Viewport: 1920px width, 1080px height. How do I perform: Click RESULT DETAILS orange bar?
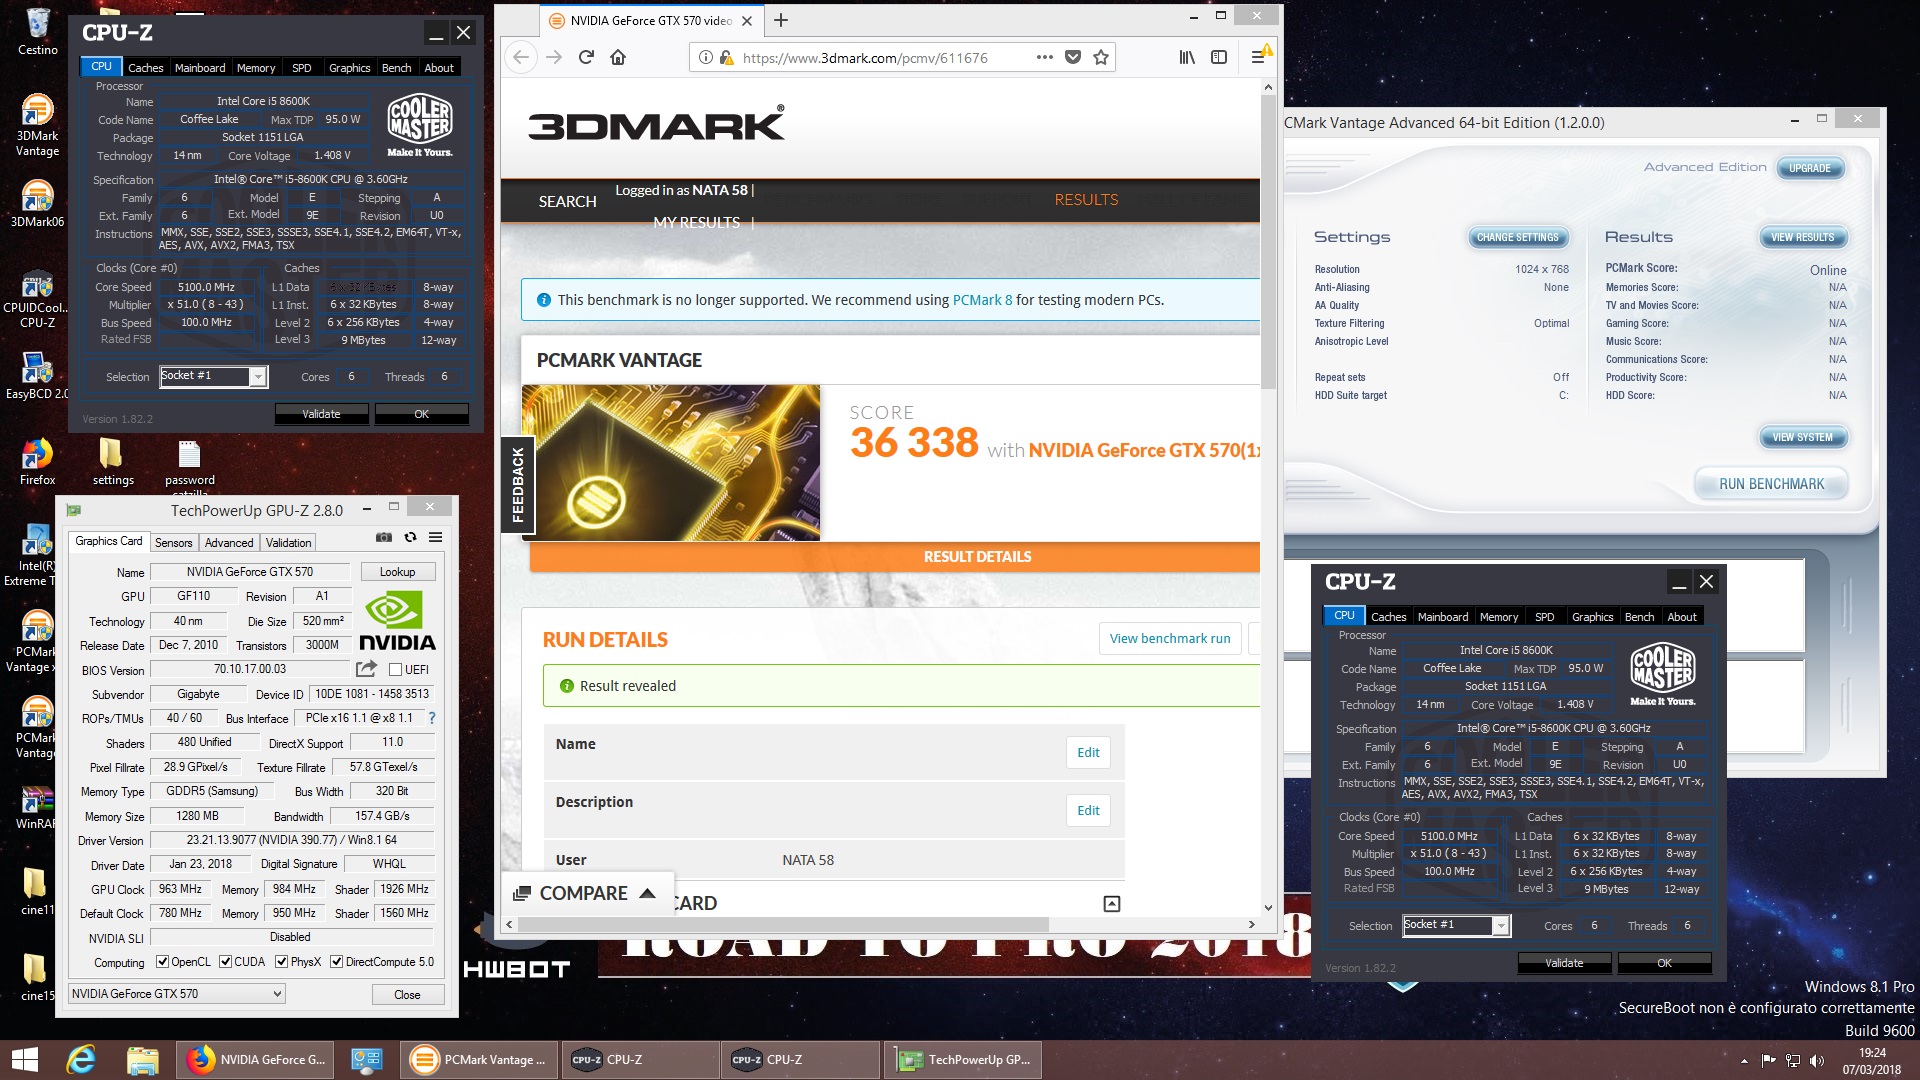click(894, 557)
